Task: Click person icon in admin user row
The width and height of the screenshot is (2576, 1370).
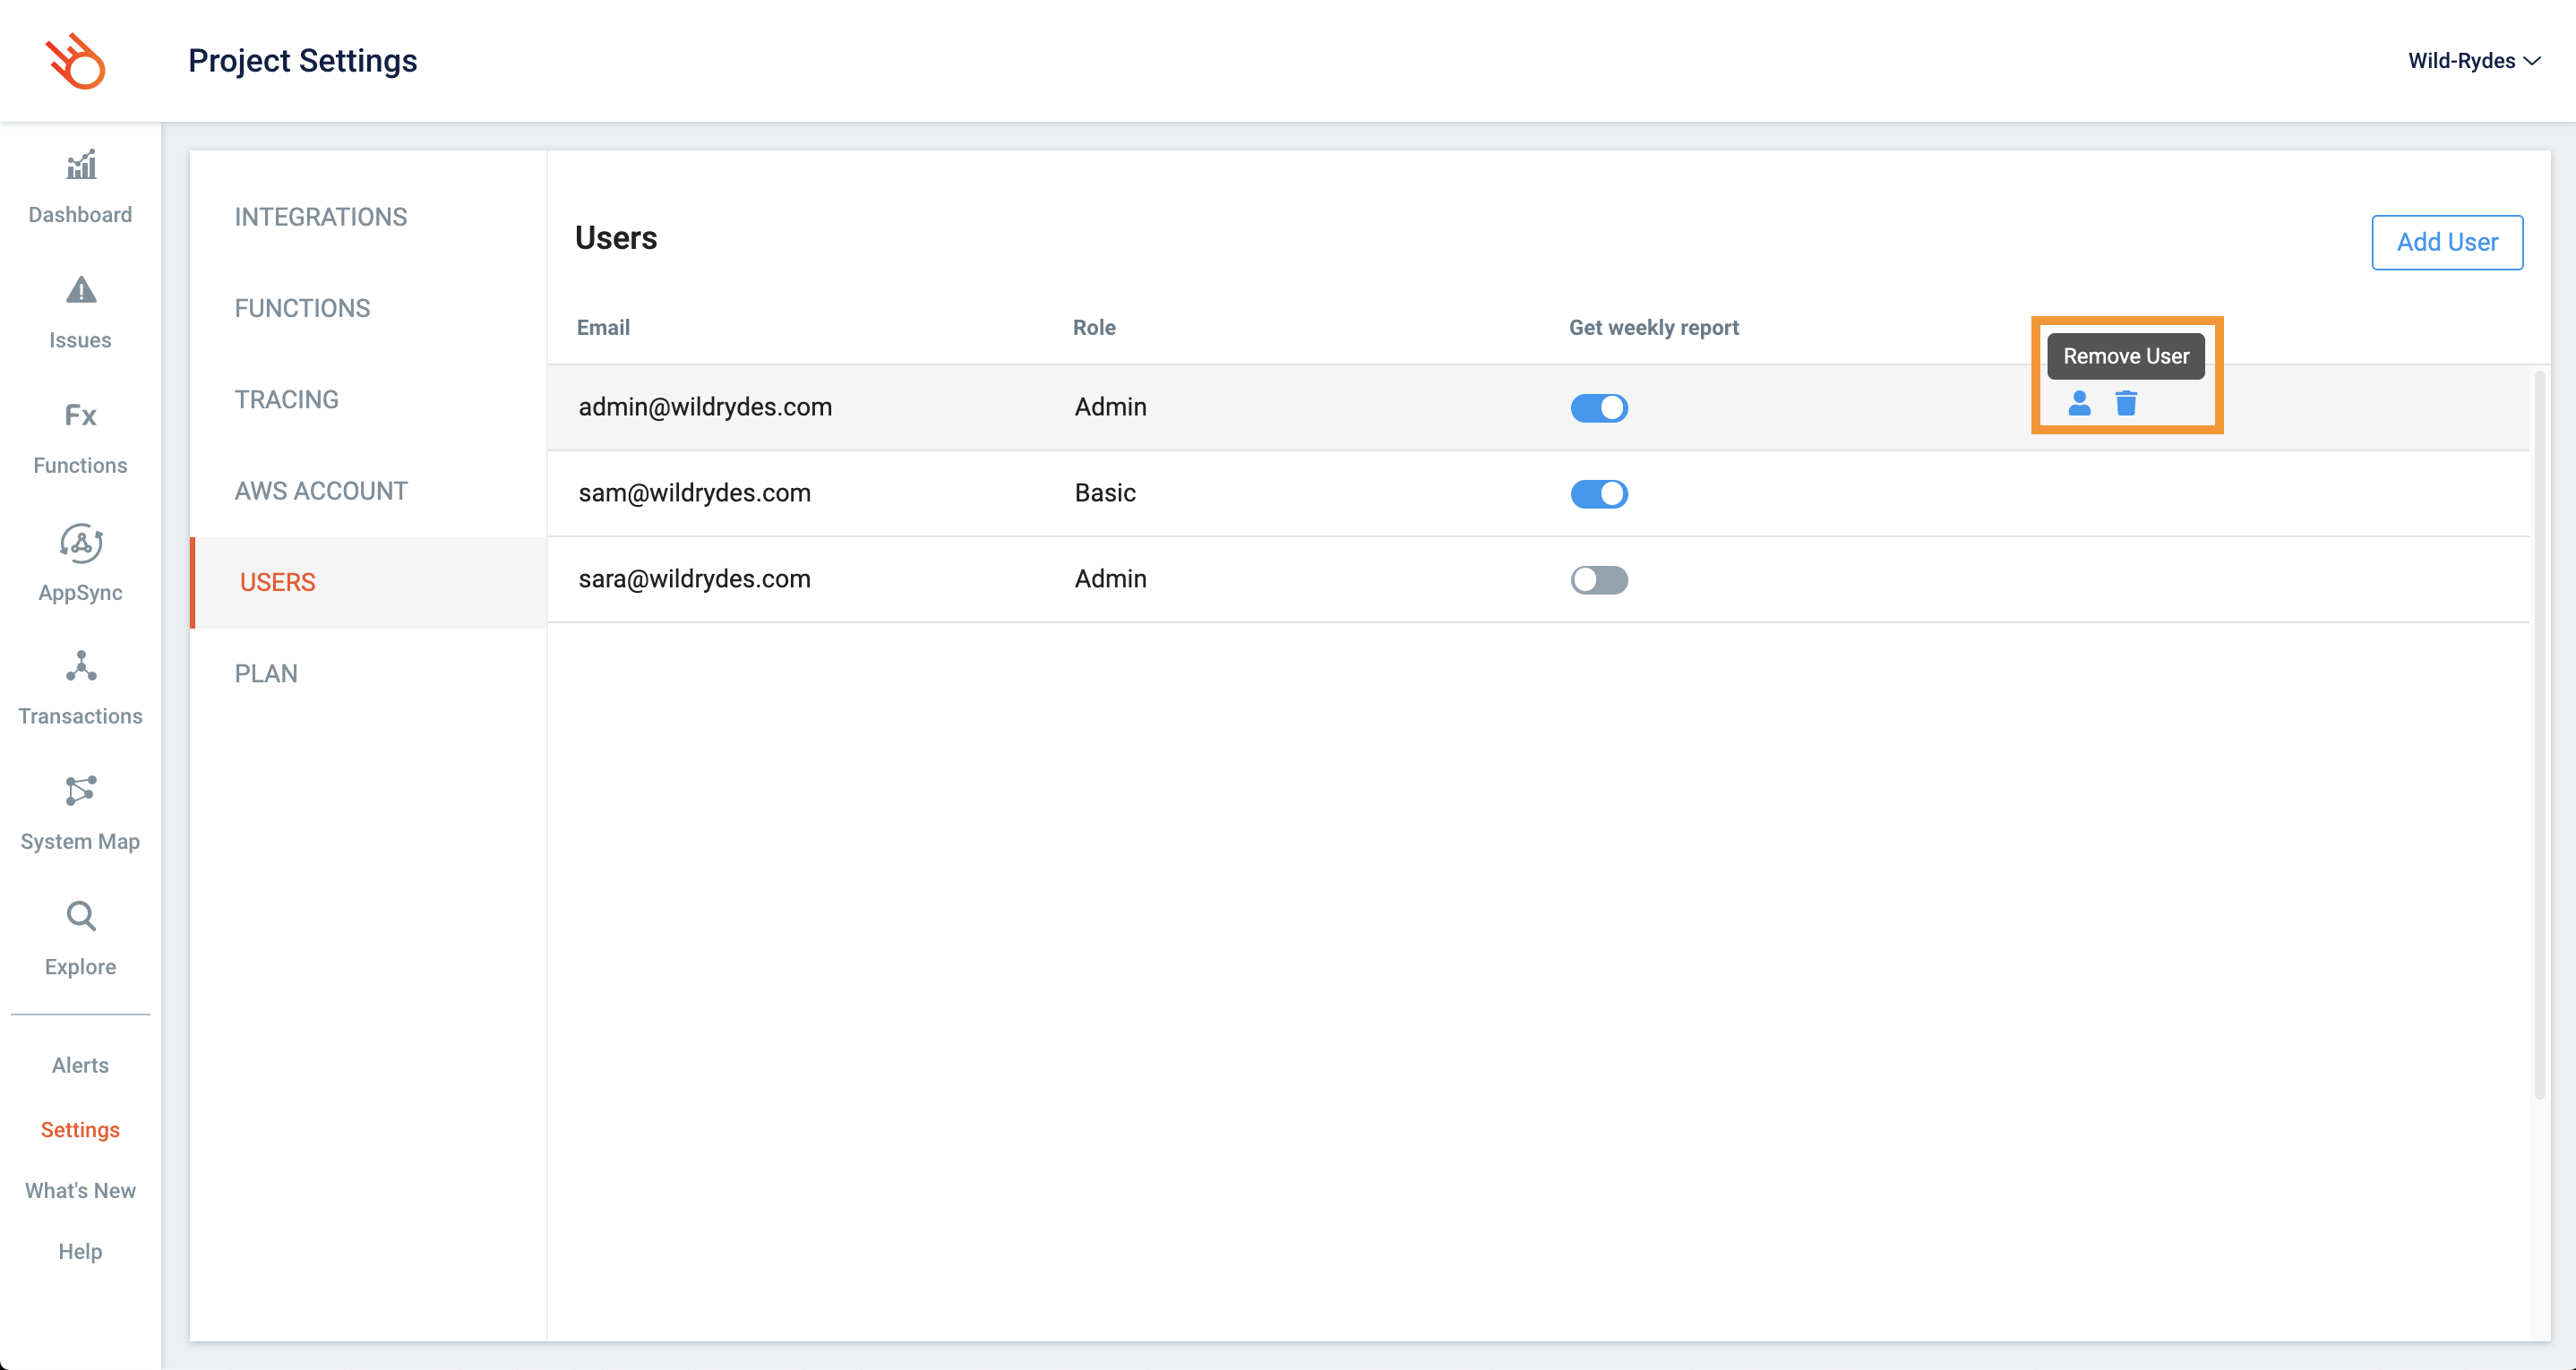Action: 2079,403
